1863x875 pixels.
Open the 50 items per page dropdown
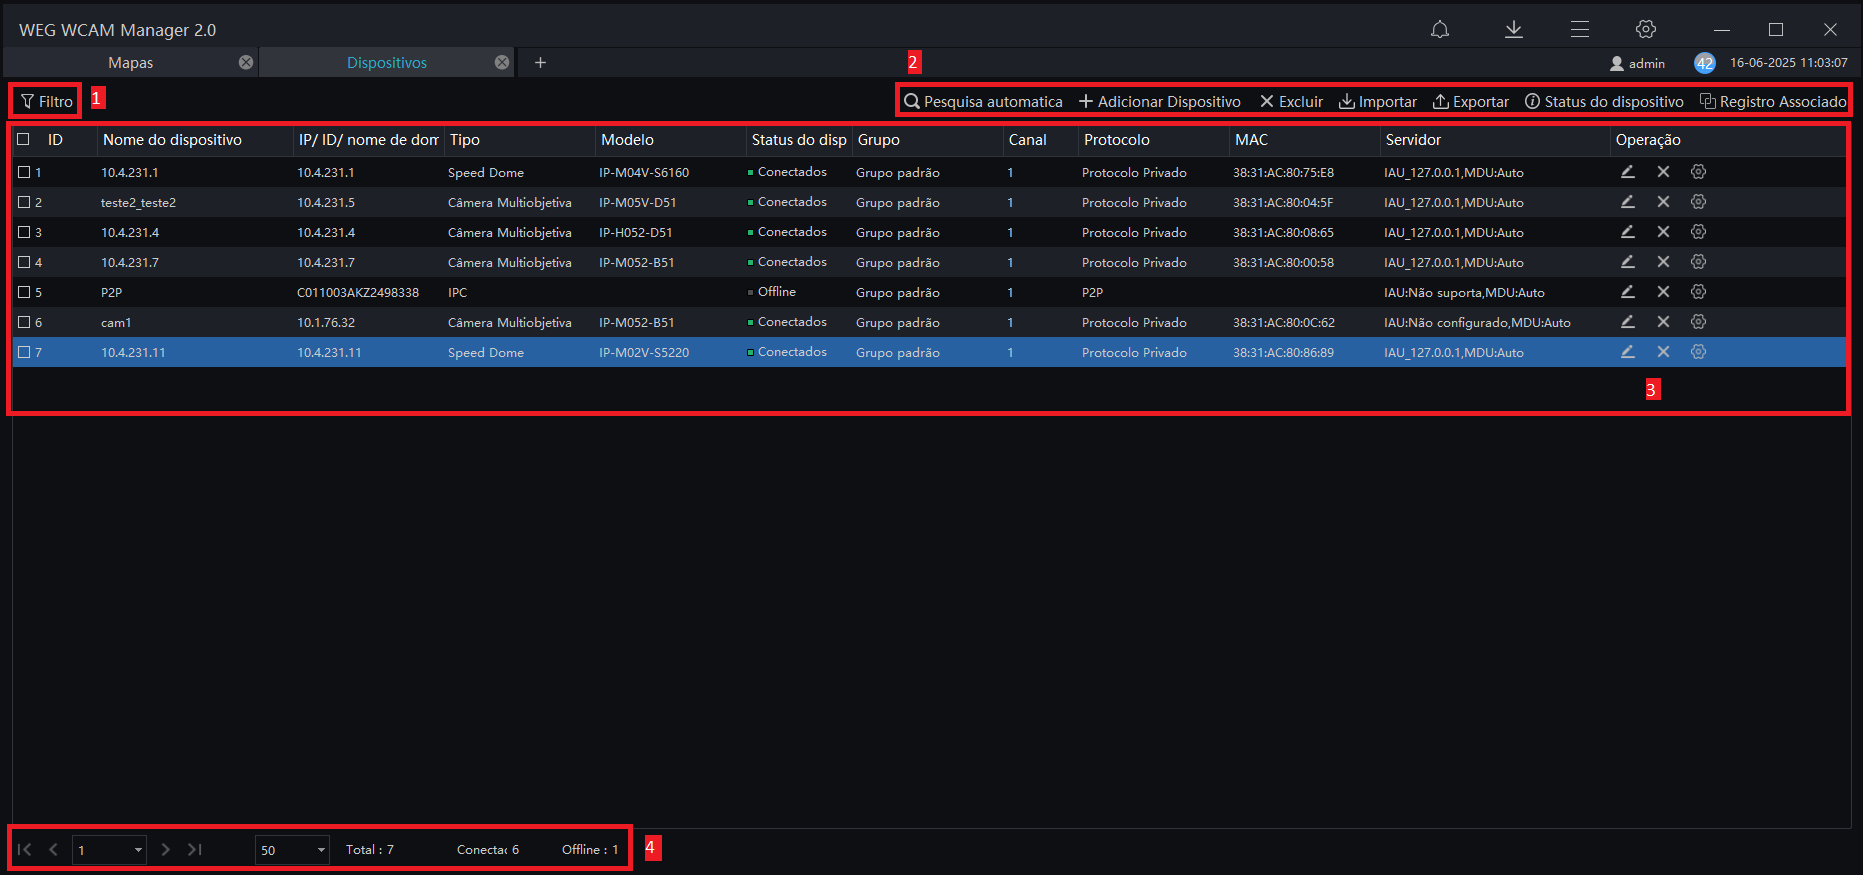292,850
